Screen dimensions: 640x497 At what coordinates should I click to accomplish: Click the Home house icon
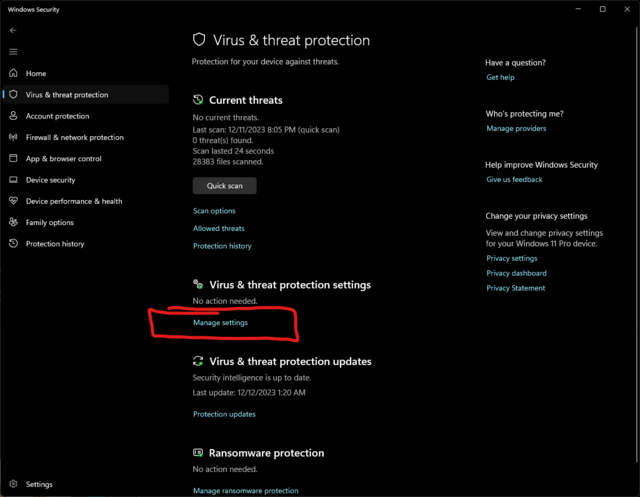pos(13,73)
